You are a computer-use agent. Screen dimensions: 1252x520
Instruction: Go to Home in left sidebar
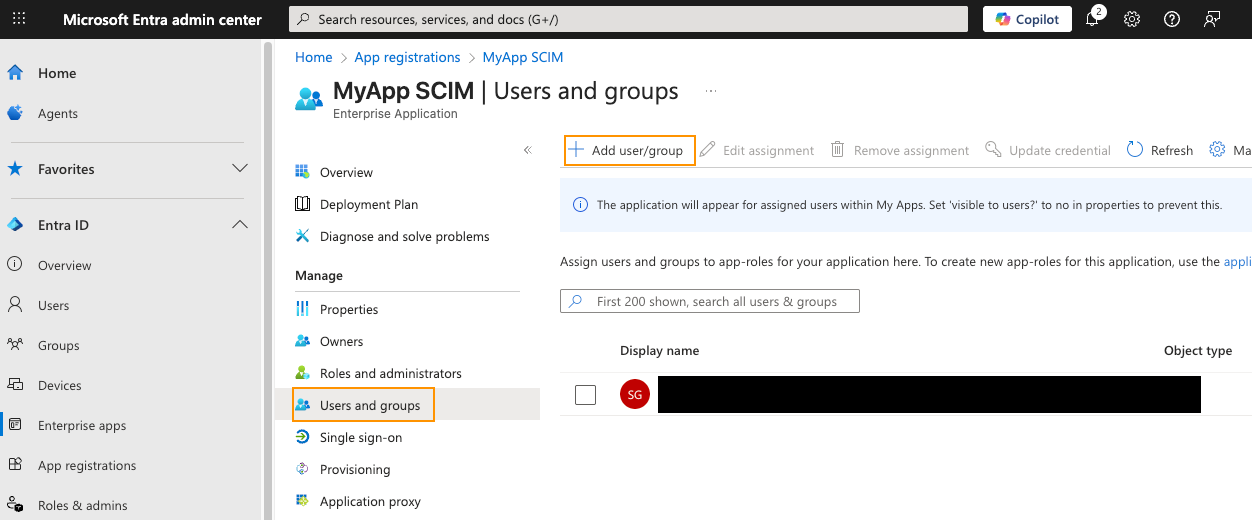57,73
